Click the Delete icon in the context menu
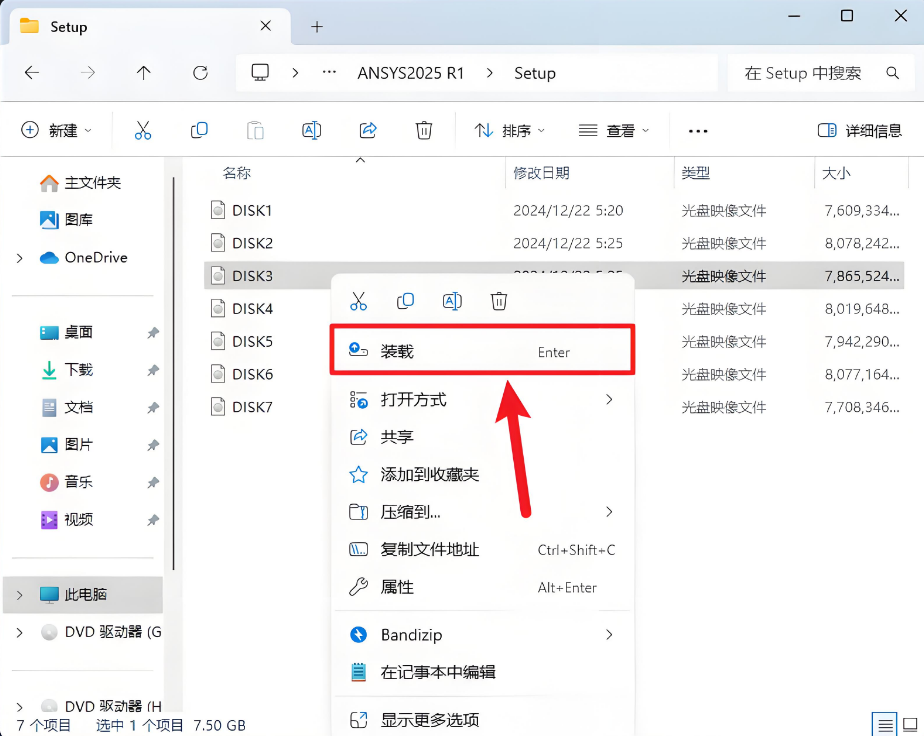Viewport: 924px width, 736px height. point(499,301)
